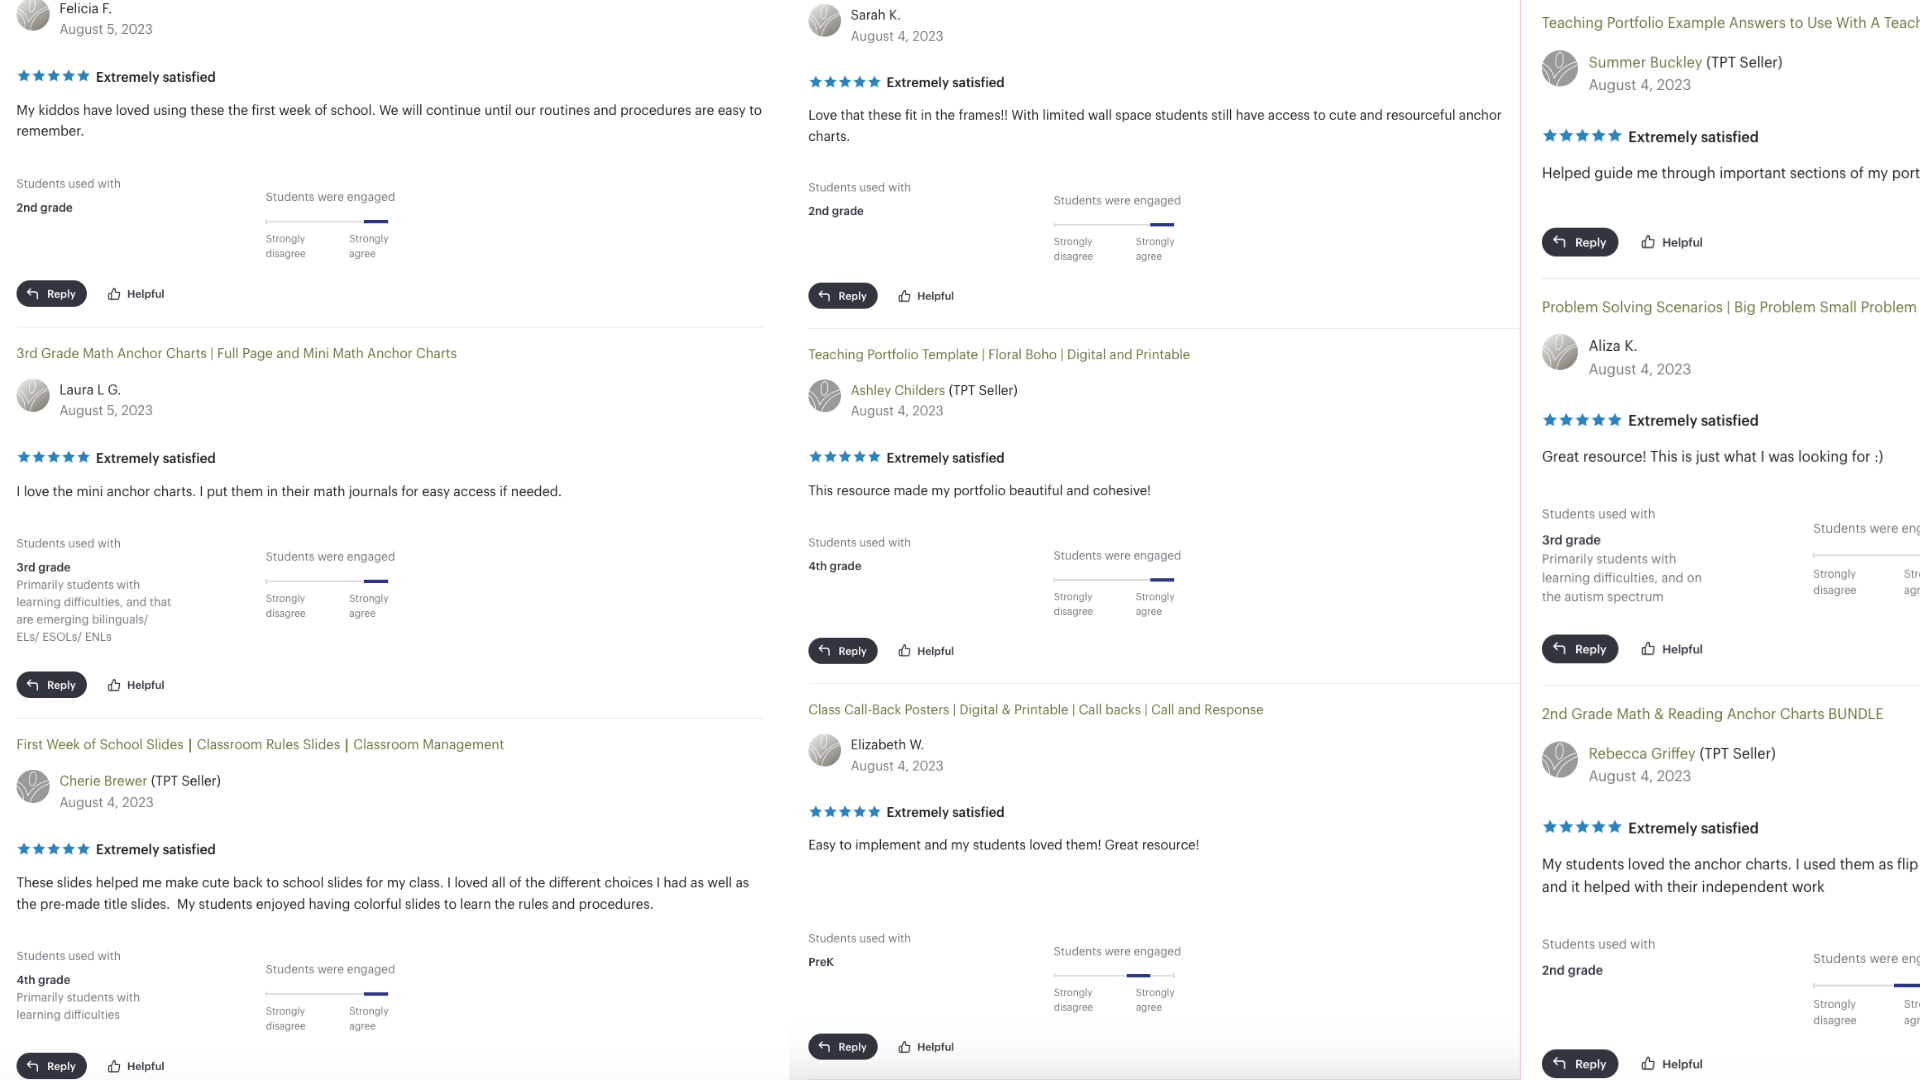Viewport: 1920px width, 1080px height.
Task: Mark Sarah K.'s review as Helpful
Action: pyautogui.click(x=905, y=296)
